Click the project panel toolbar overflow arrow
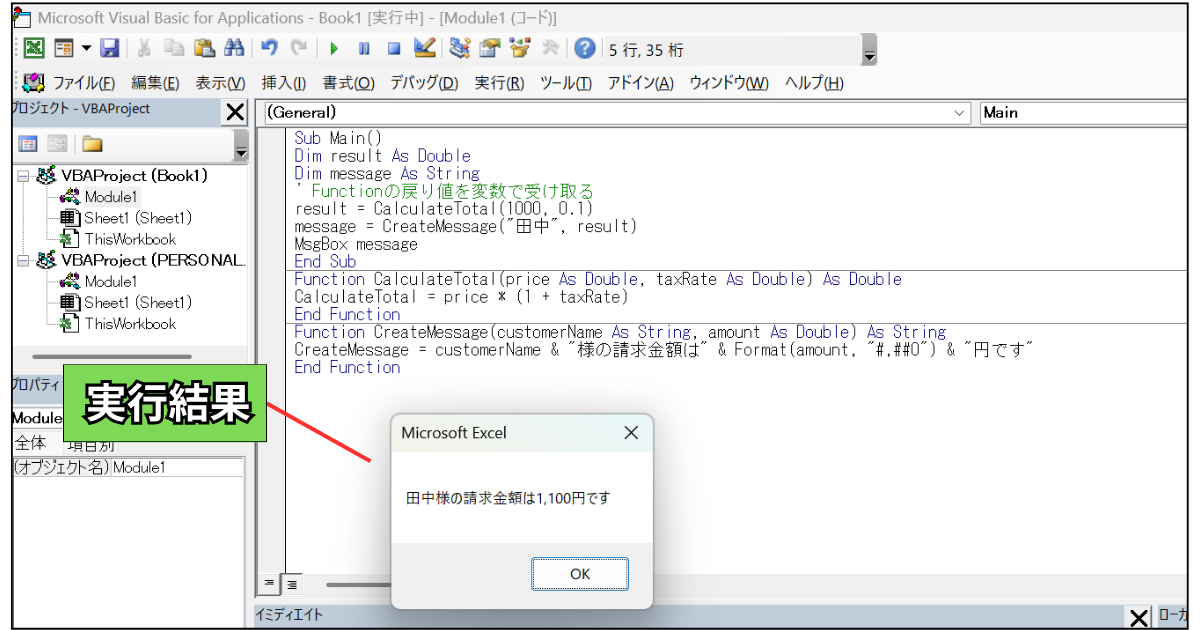This screenshot has height=630, width=1200. point(241,146)
